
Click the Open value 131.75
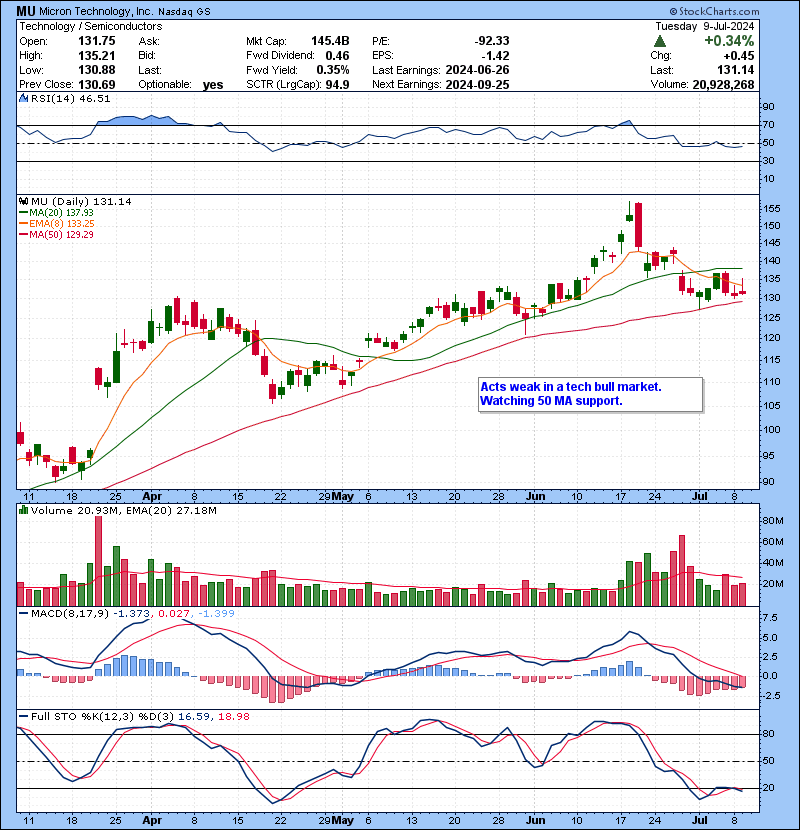point(96,41)
